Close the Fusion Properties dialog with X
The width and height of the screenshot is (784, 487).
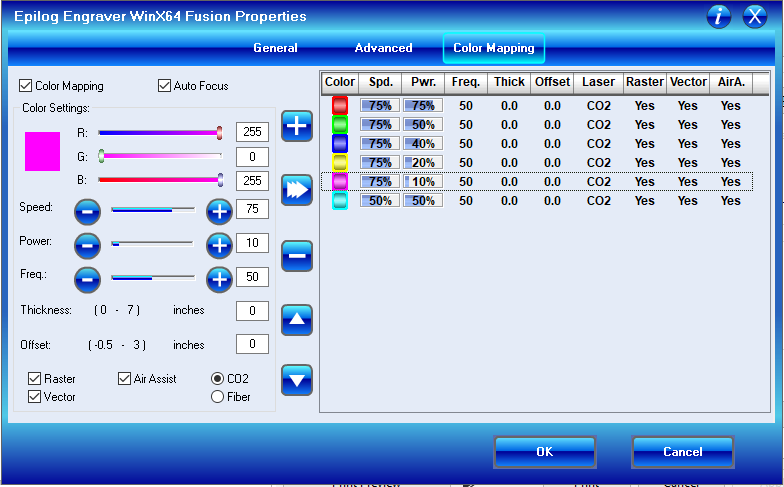tap(754, 16)
